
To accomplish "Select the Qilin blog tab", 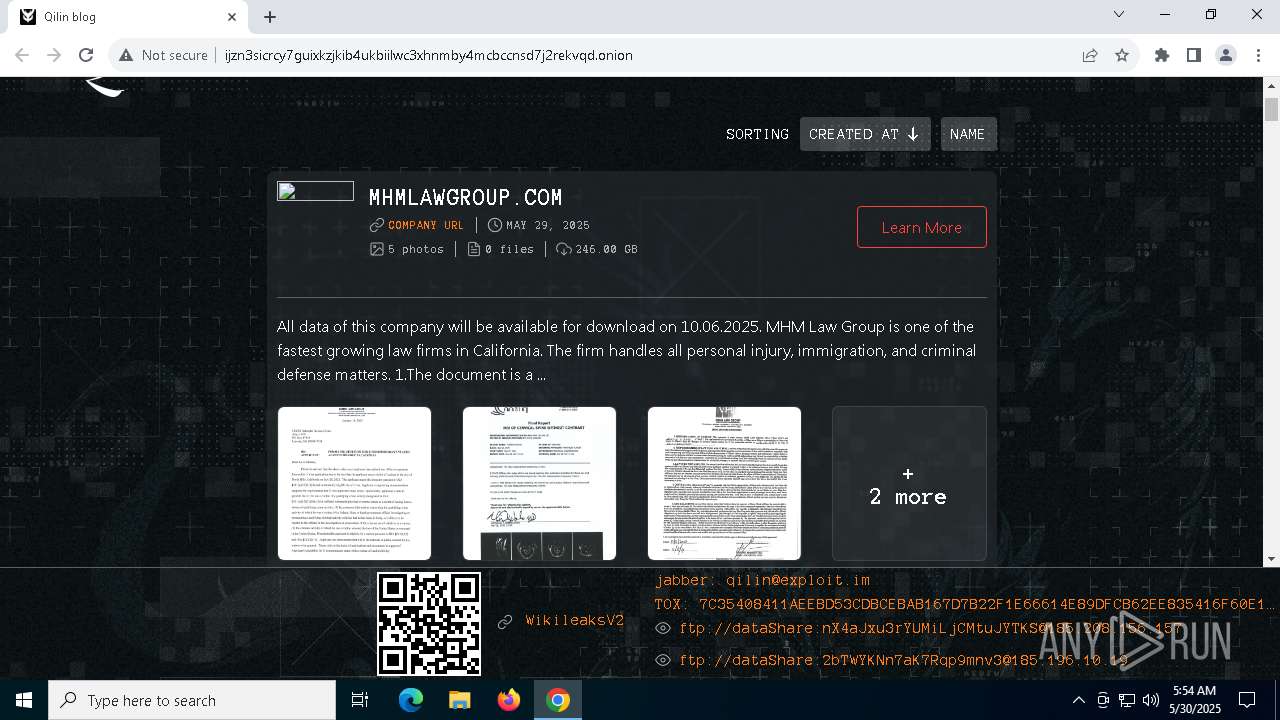I will [x=128, y=17].
